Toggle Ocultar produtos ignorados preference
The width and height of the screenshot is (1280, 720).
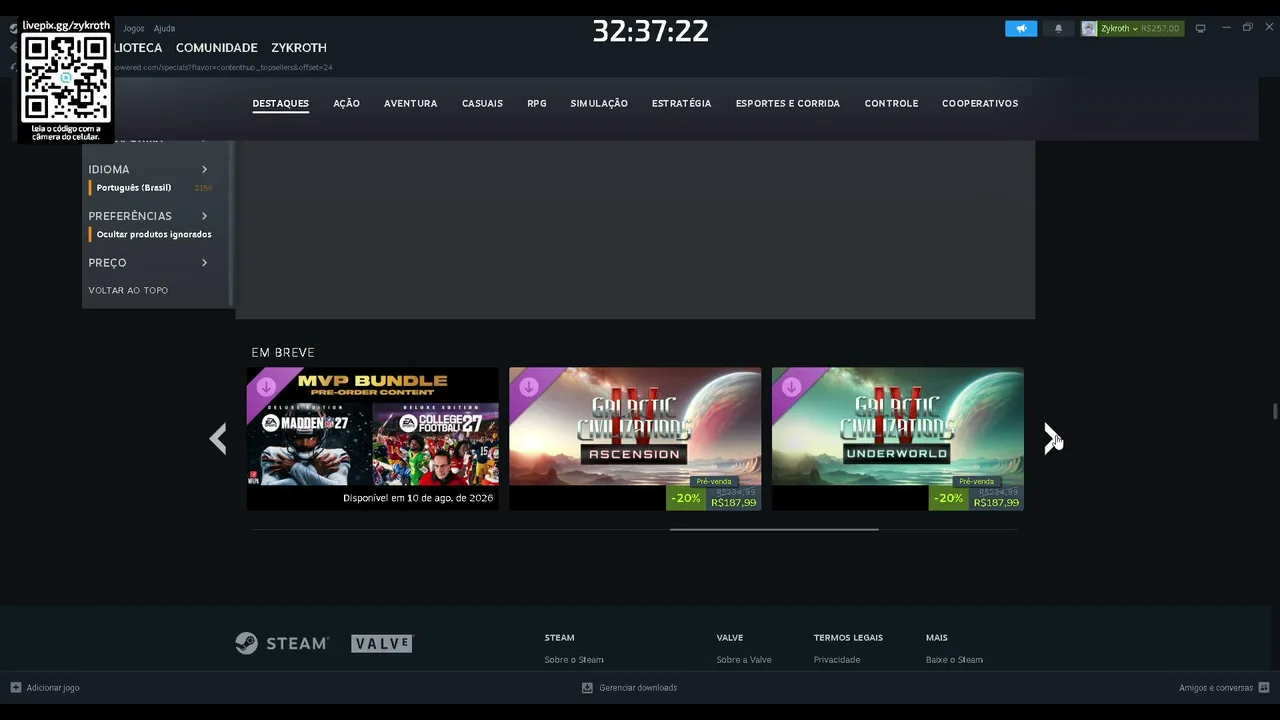pyautogui.click(x=153, y=235)
